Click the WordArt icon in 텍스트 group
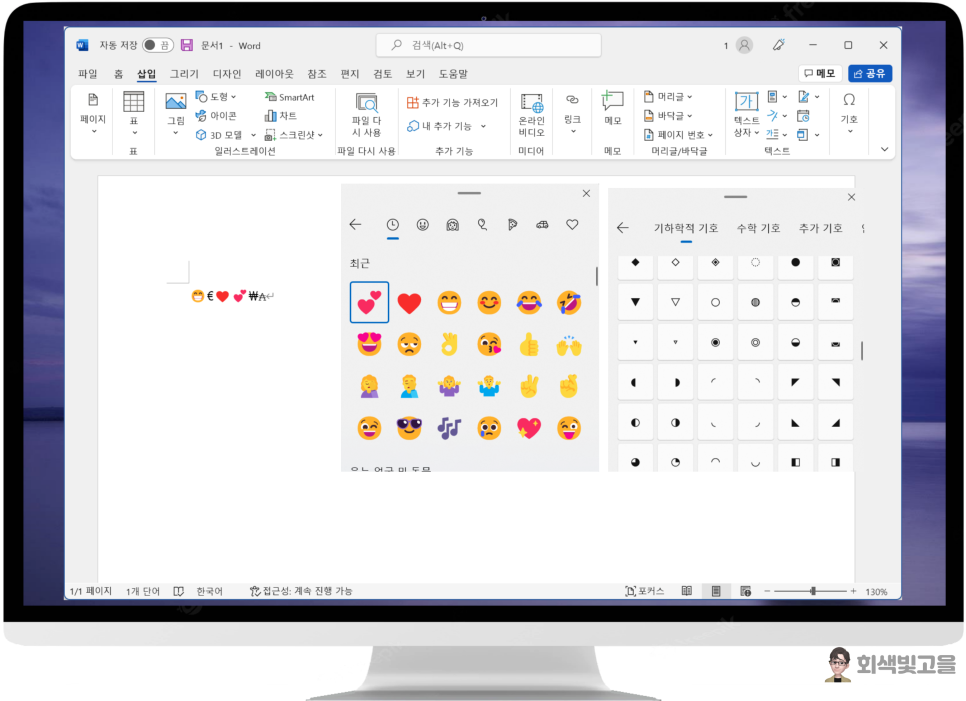The width and height of the screenshot is (966, 701). point(773,115)
